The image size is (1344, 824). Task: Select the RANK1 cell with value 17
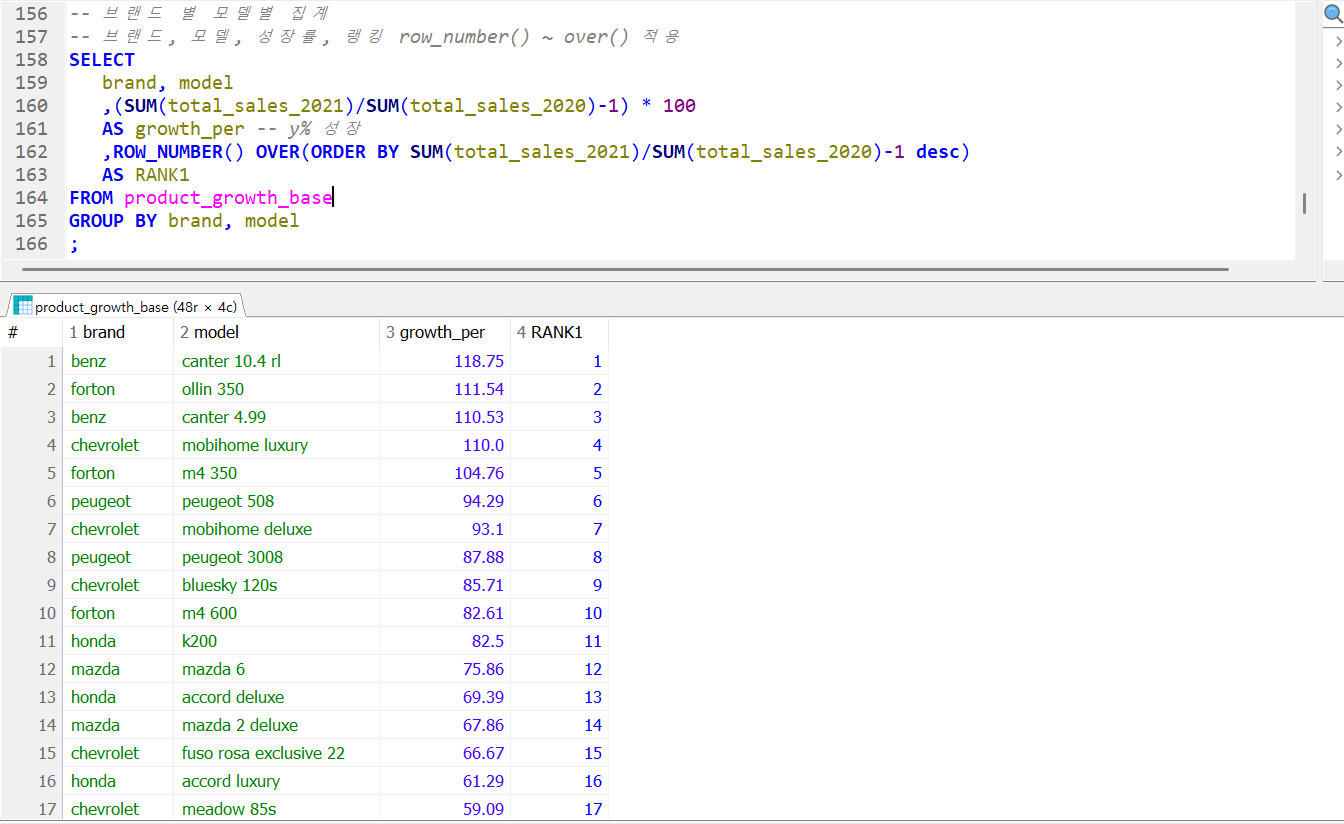click(559, 809)
